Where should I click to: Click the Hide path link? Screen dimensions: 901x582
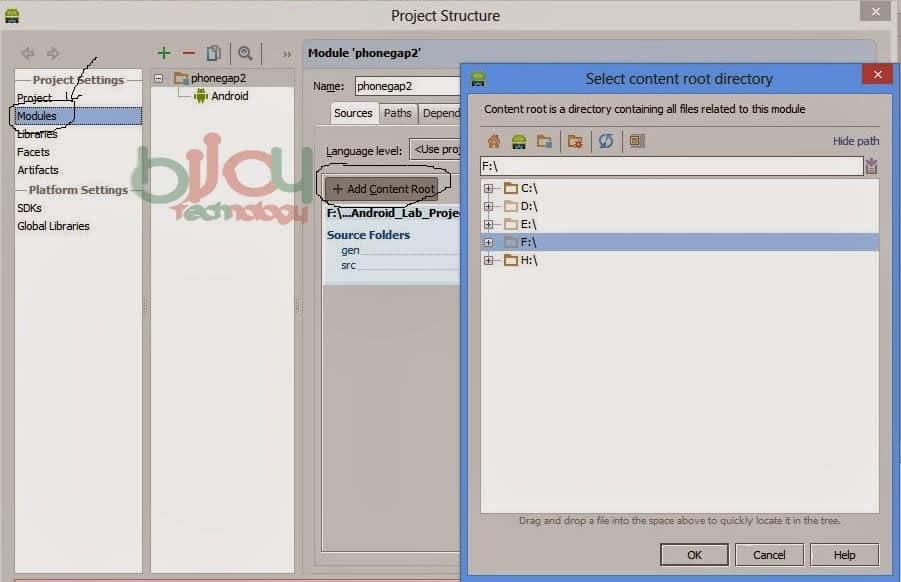coord(855,141)
